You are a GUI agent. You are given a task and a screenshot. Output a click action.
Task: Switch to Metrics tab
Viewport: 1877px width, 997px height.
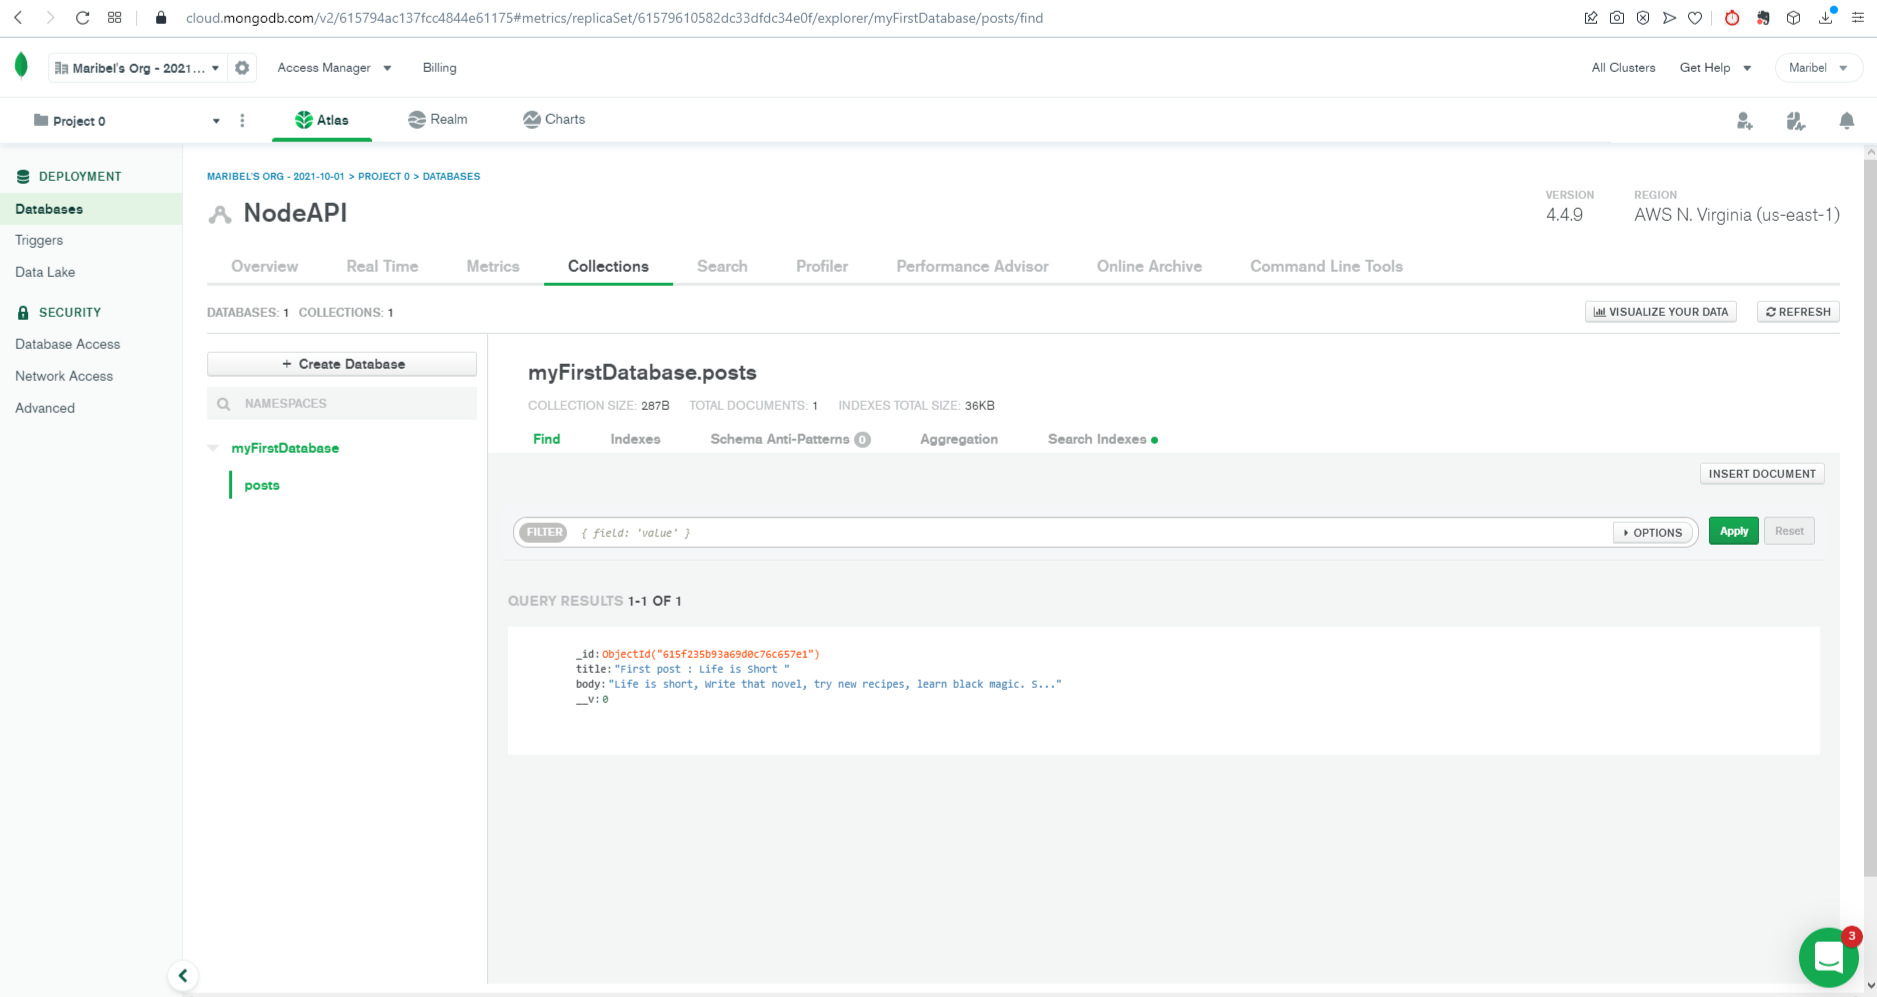tap(493, 266)
